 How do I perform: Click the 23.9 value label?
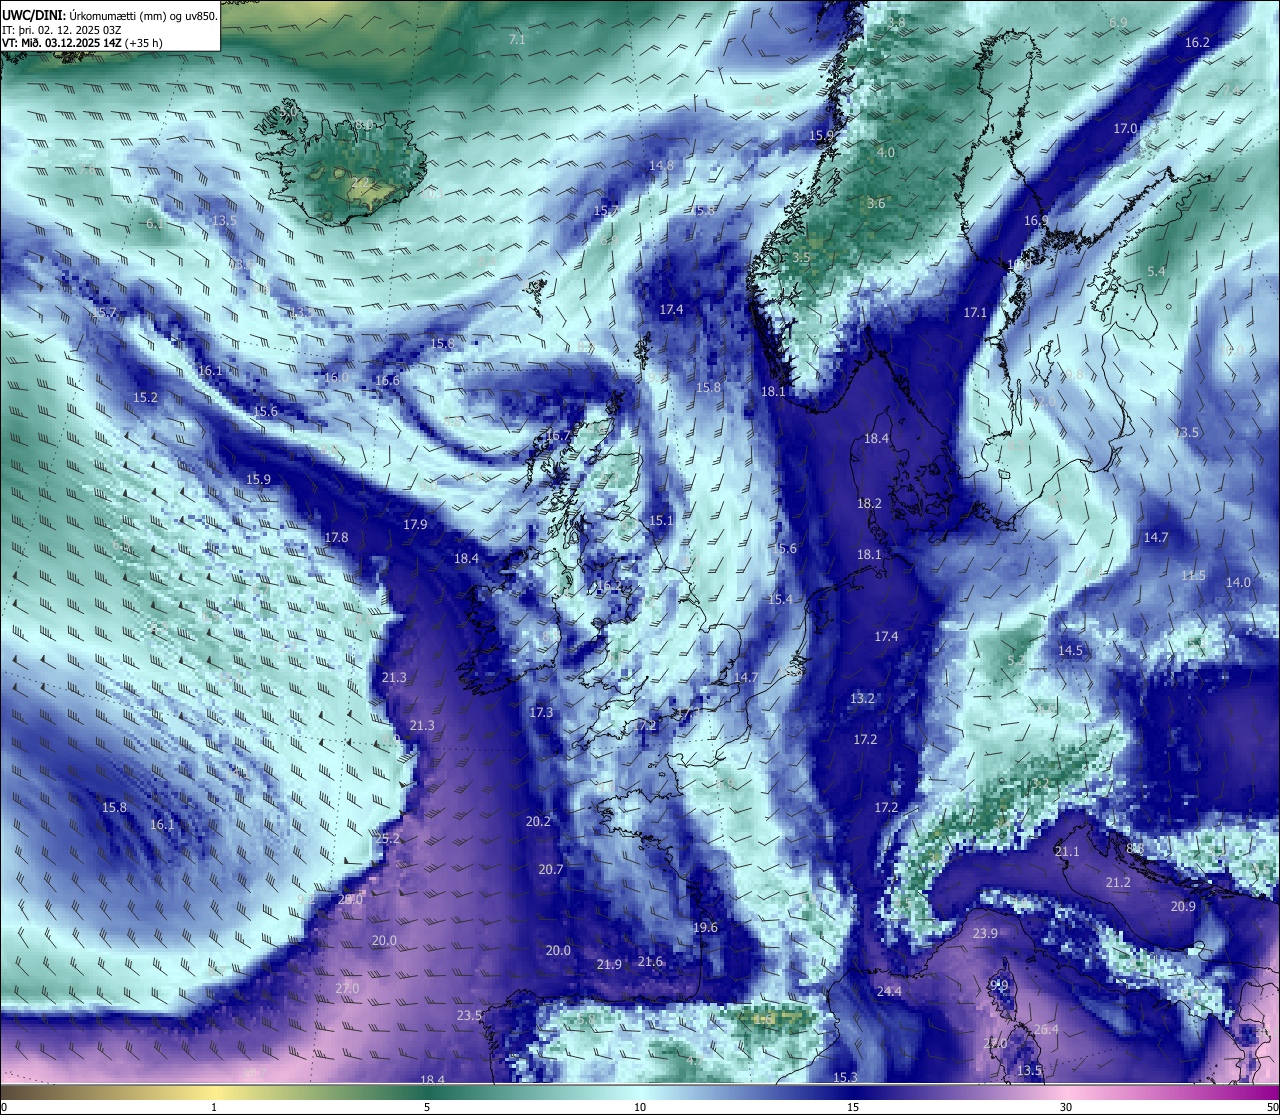[x=985, y=934]
